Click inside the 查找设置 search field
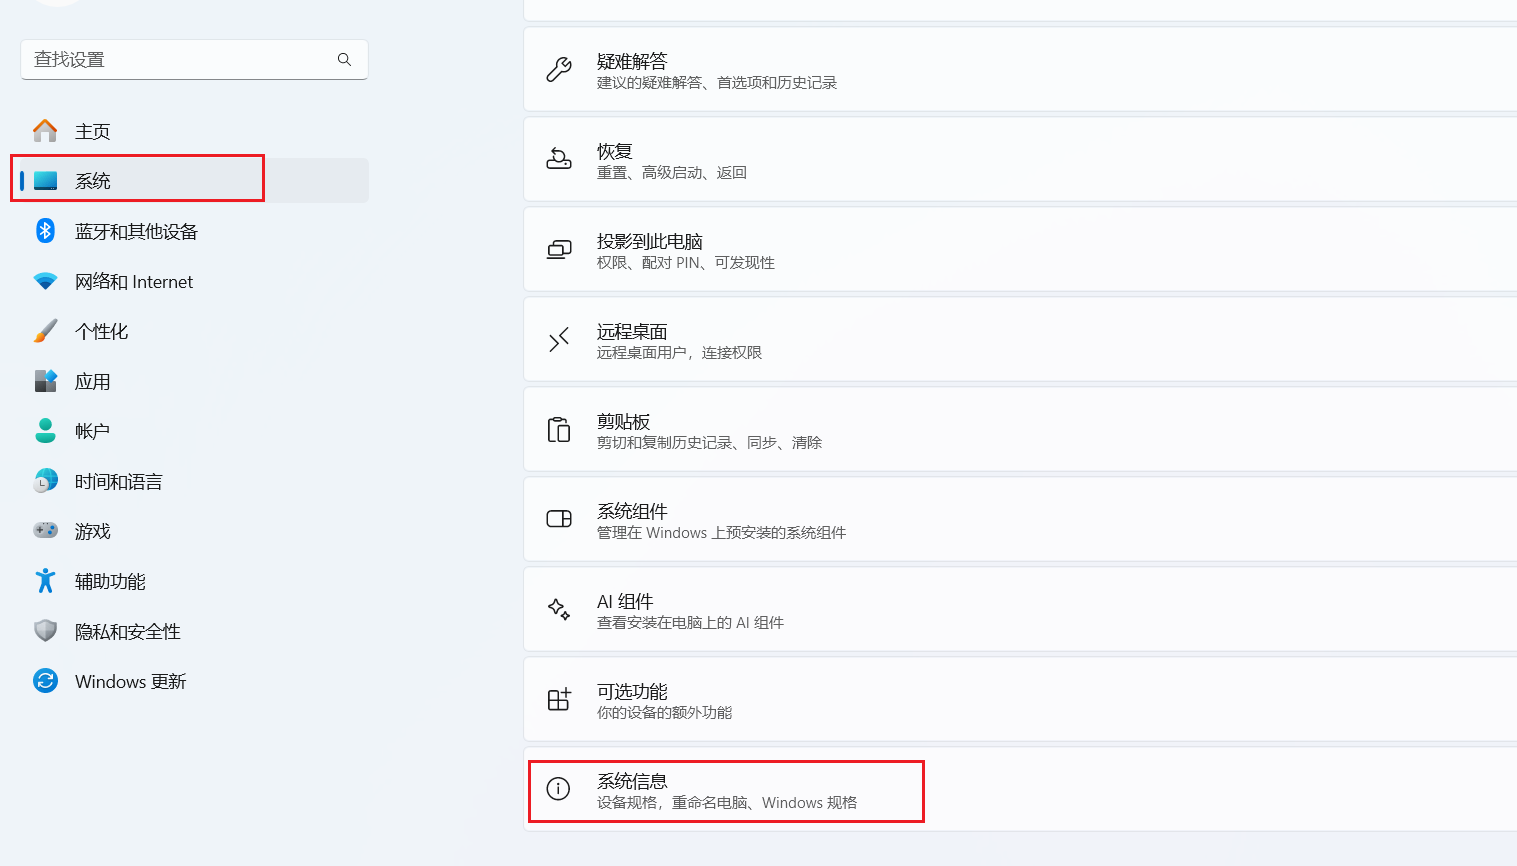Screen dimensions: 1517x866 click(160, 59)
